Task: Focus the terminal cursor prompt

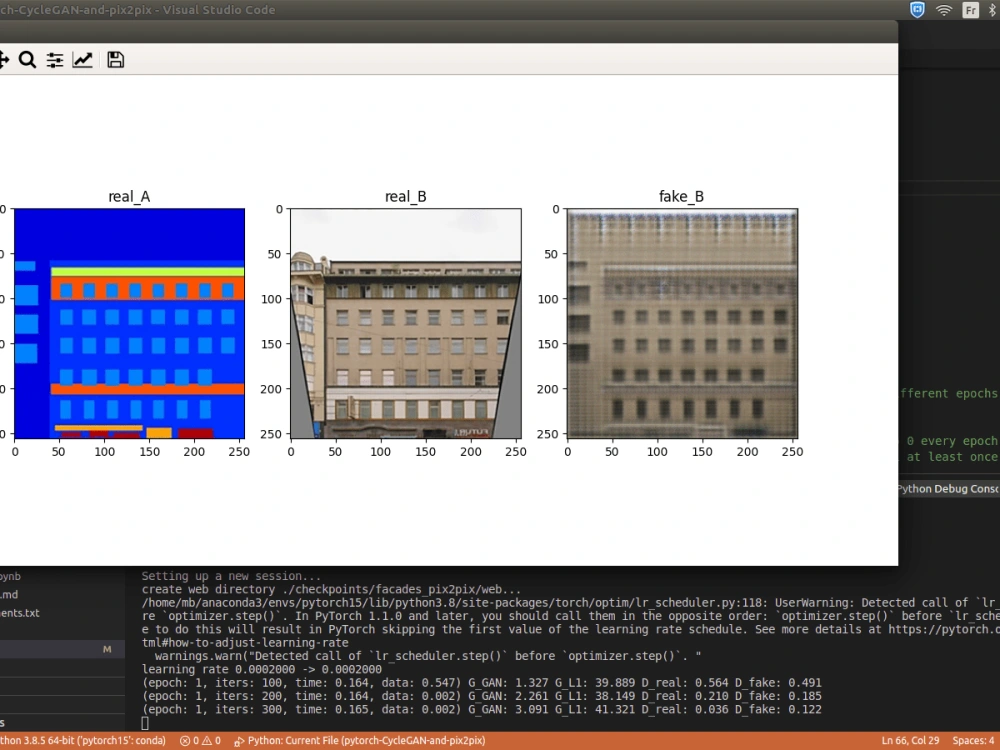Action: [145, 723]
